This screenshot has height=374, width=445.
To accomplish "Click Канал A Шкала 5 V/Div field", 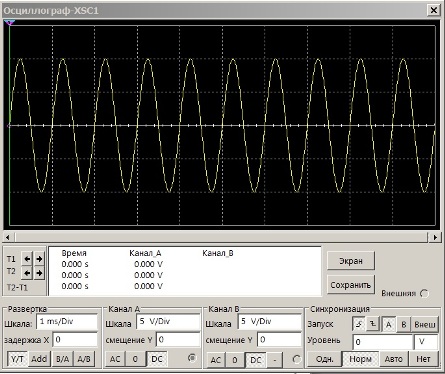I will pos(168,322).
